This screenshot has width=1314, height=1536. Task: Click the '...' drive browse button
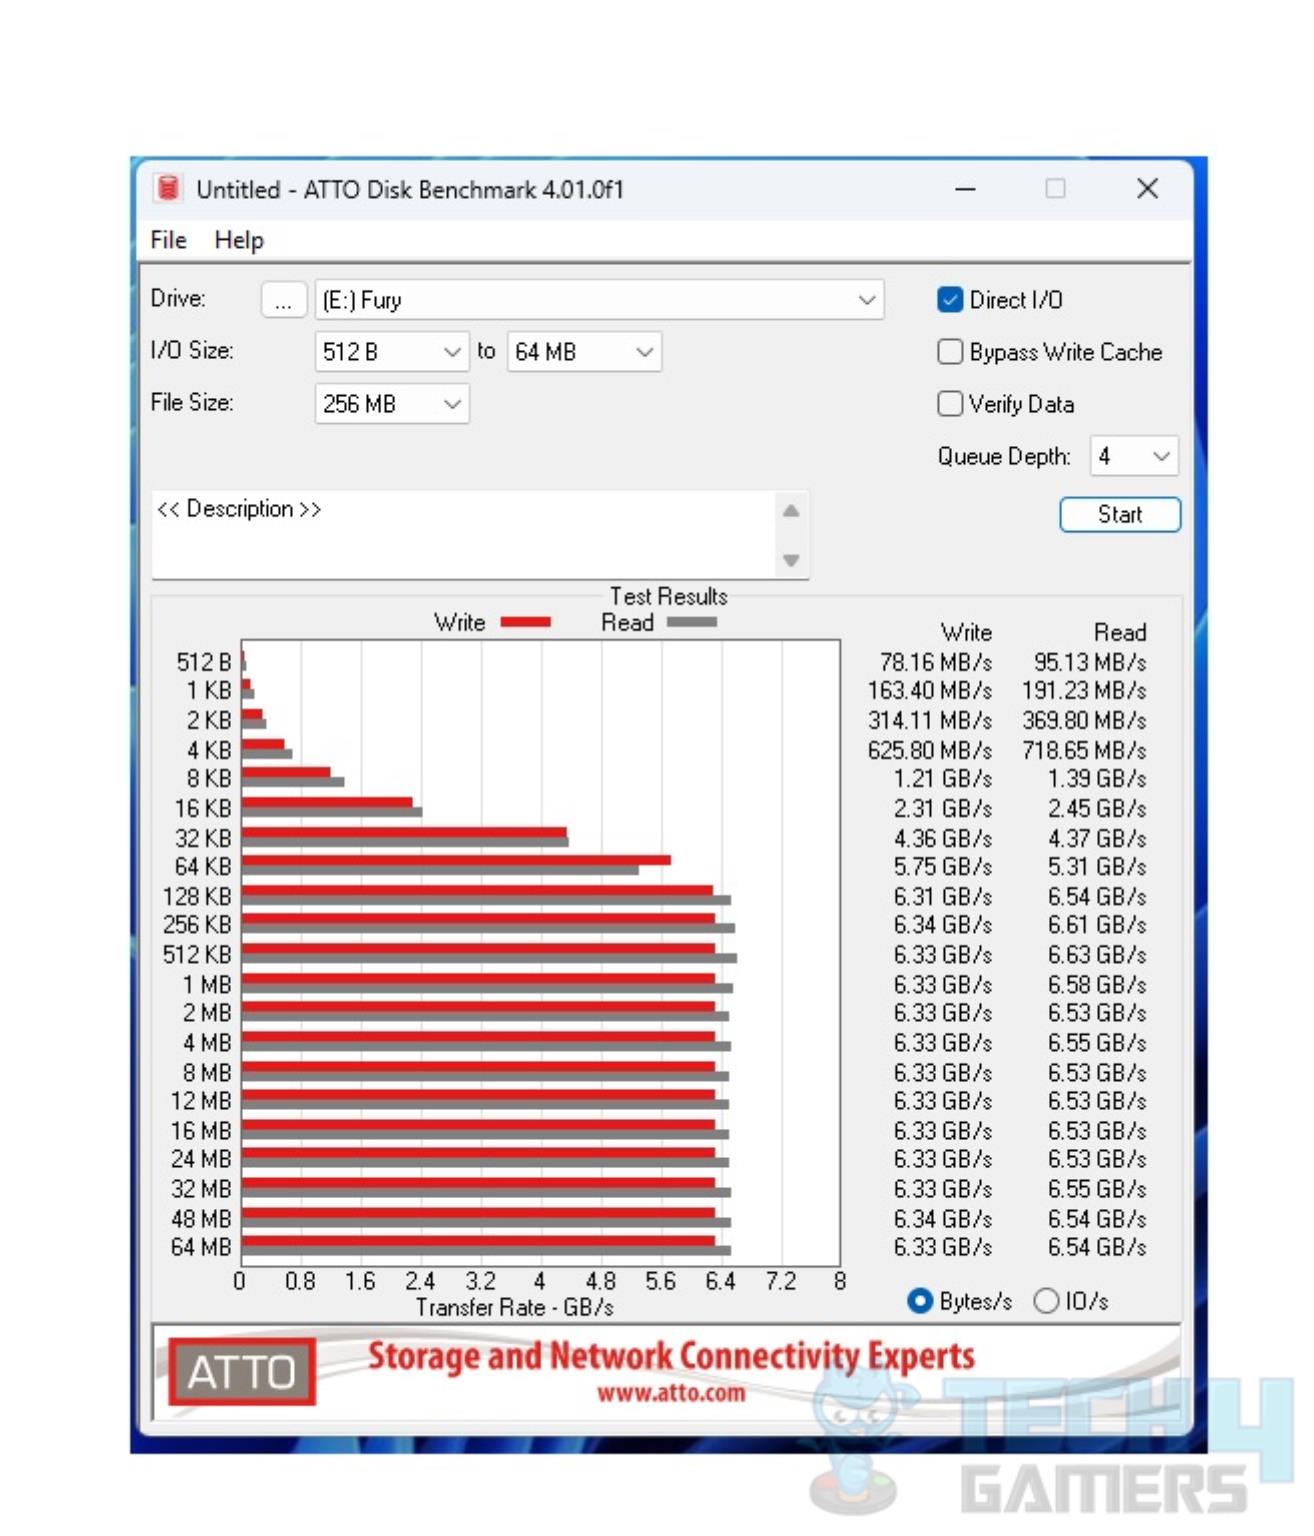283,300
